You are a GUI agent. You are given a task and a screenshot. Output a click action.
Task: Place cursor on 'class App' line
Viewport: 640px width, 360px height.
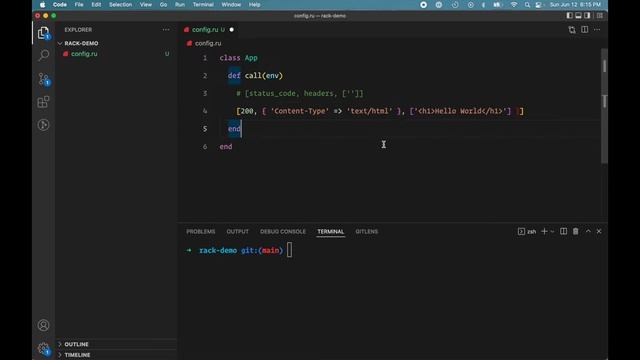click(x=238, y=58)
